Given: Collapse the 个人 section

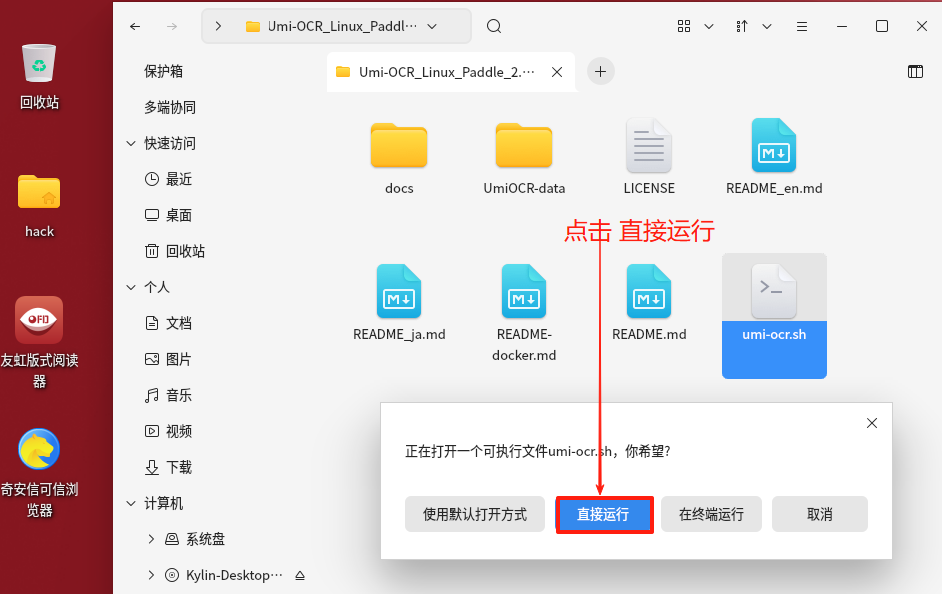Looking at the screenshot, I should coord(131,287).
